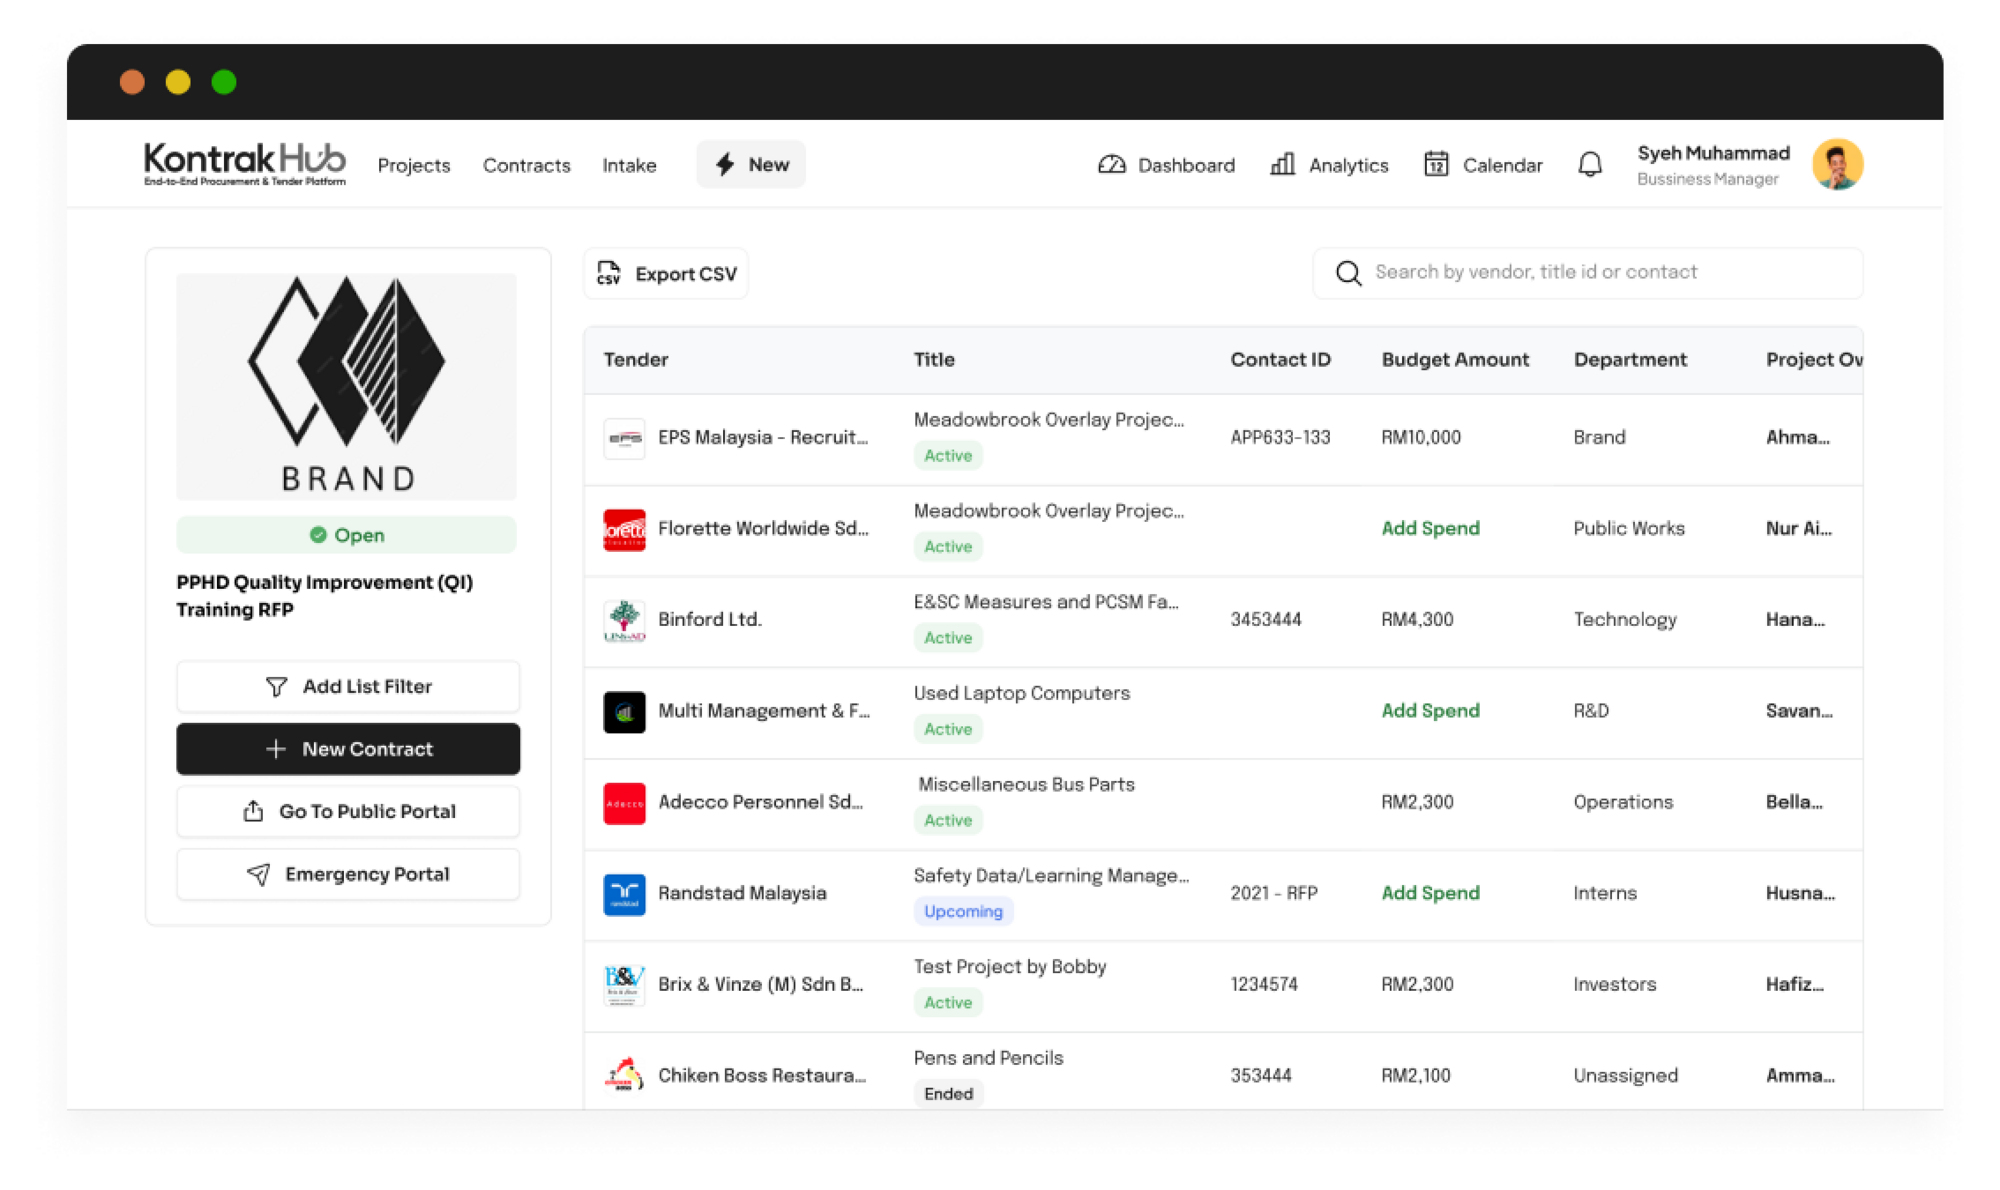Select Binford Ltd. tender name
This screenshot has width=2000, height=1190.
[710, 619]
